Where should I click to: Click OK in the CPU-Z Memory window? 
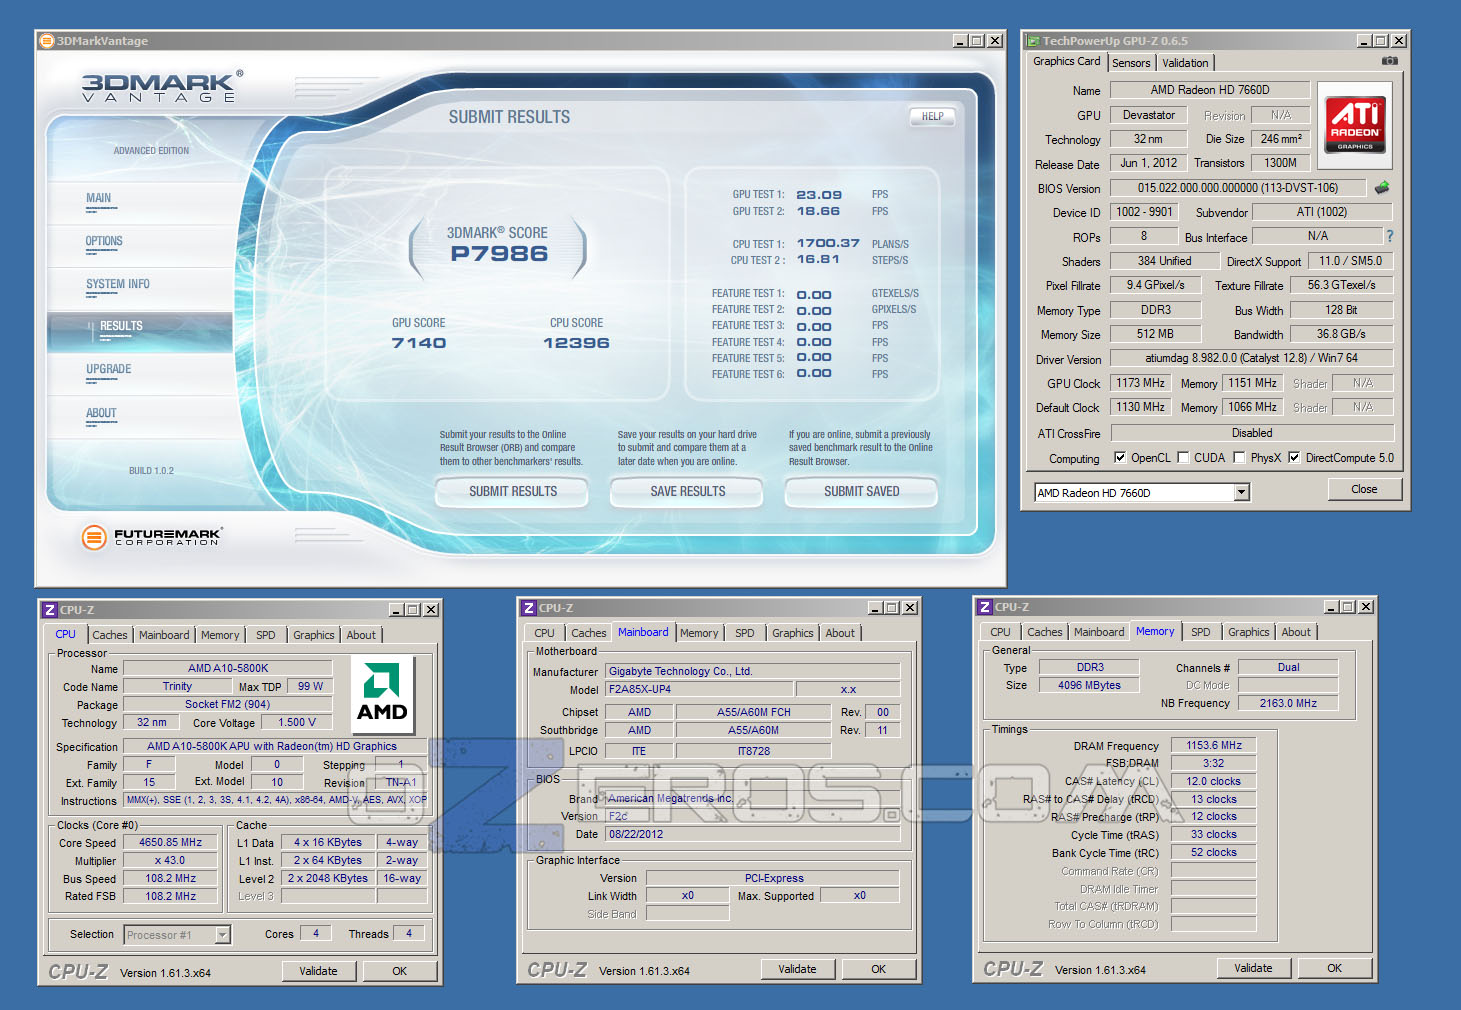tap(1334, 968)
